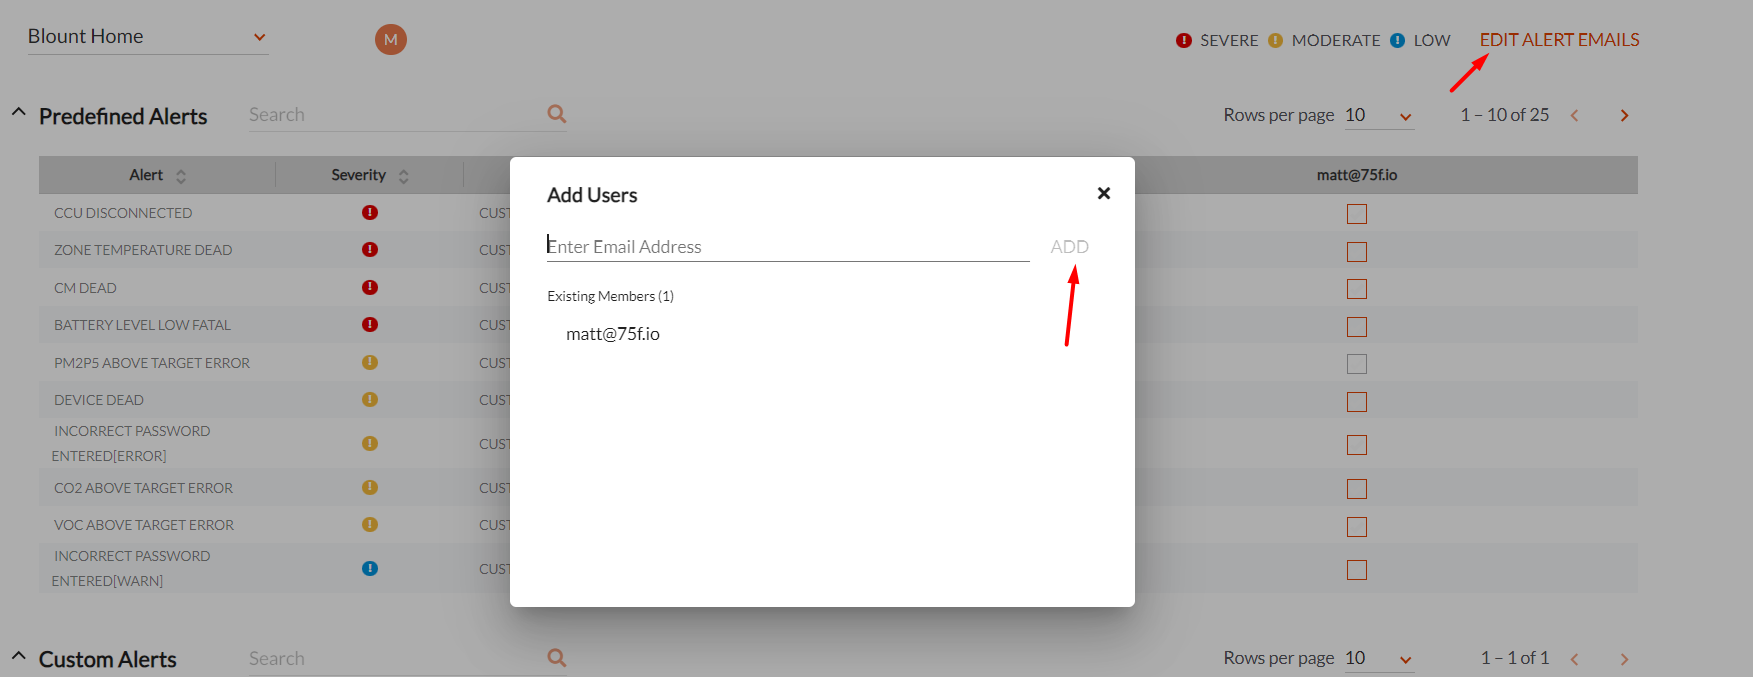Click the moderate icon for PM2P5 ABOVE TARGET ERROR
1753x677 pixels.
tap(370, 362)
